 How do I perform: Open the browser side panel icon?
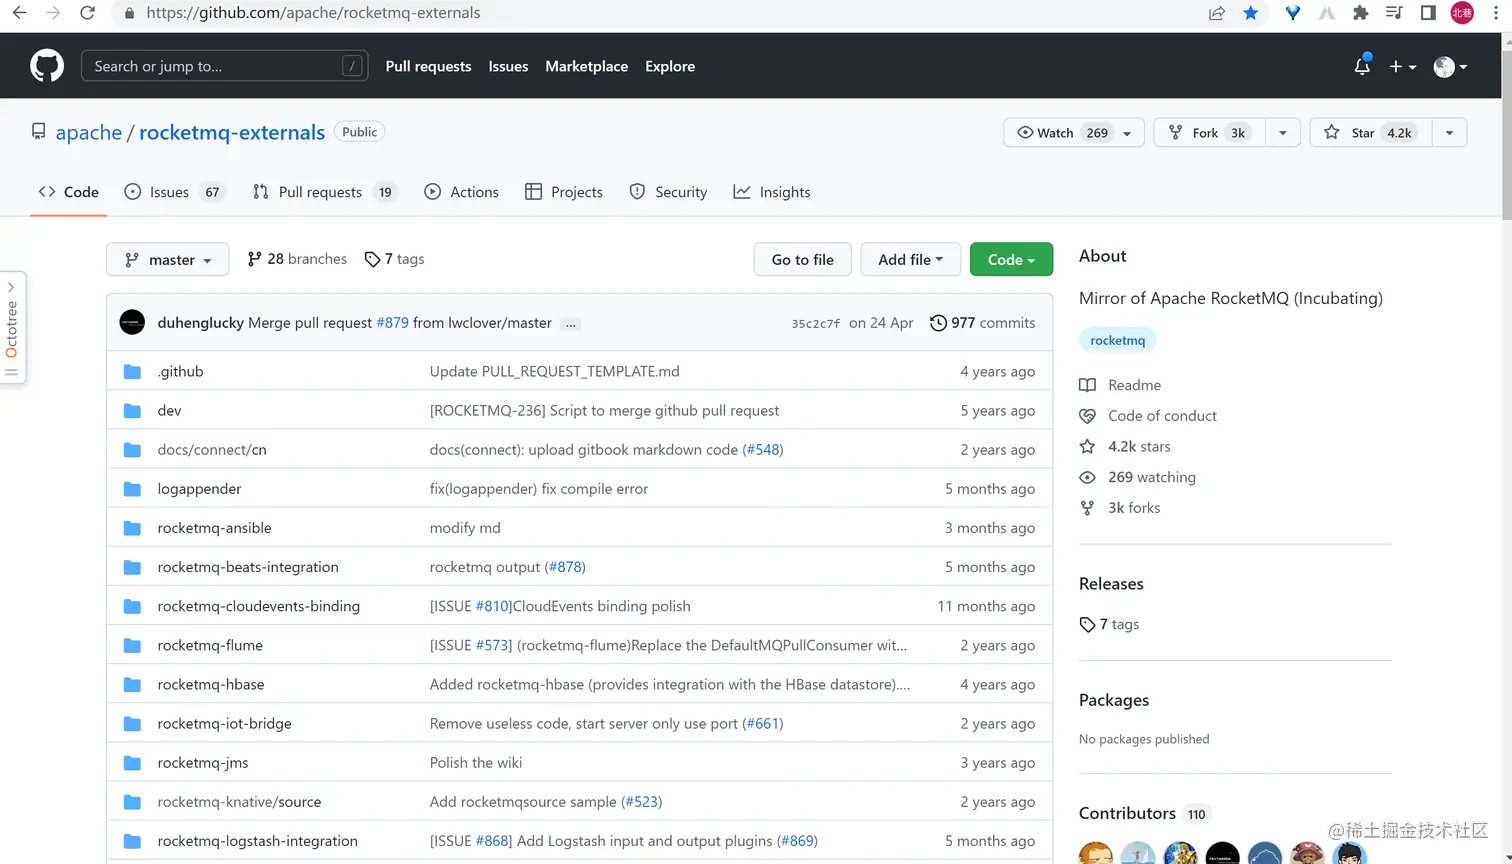coord(1428,13)
